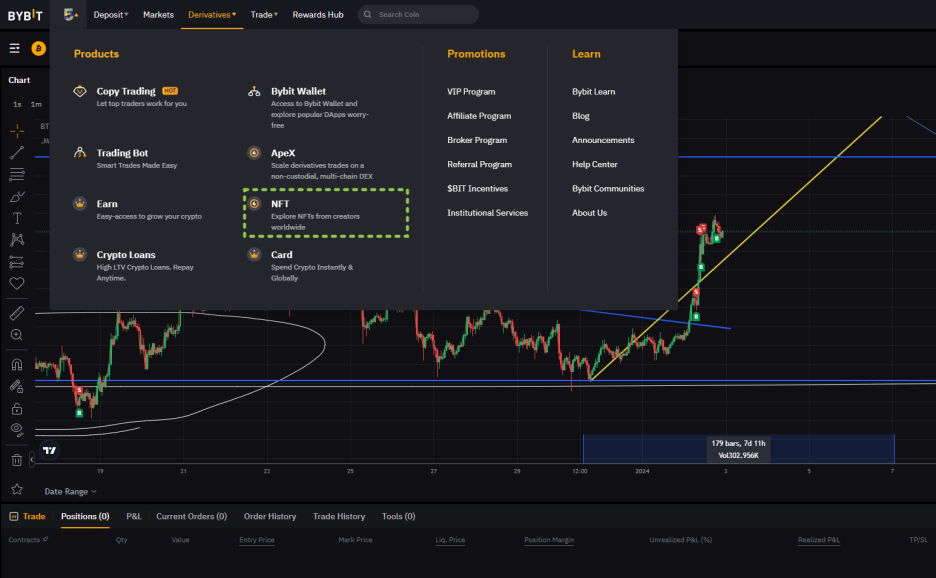Select the 1m timeframe

click(x=36, y=104)
